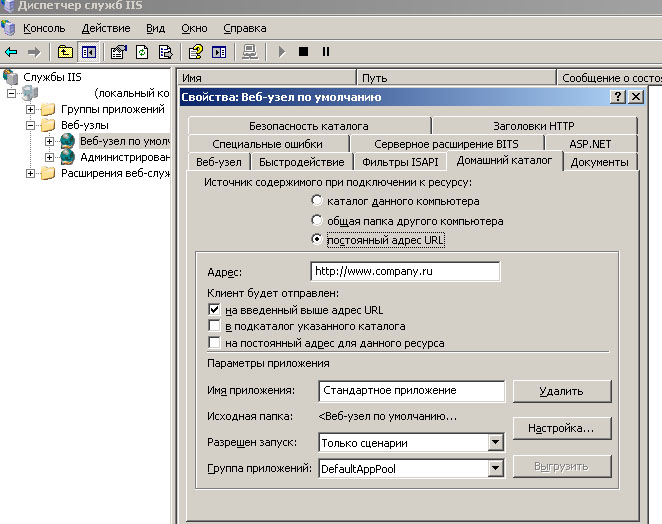
Task: Expand the Администрирование site node
Action: pyautogui.click(x=49, y=157)
